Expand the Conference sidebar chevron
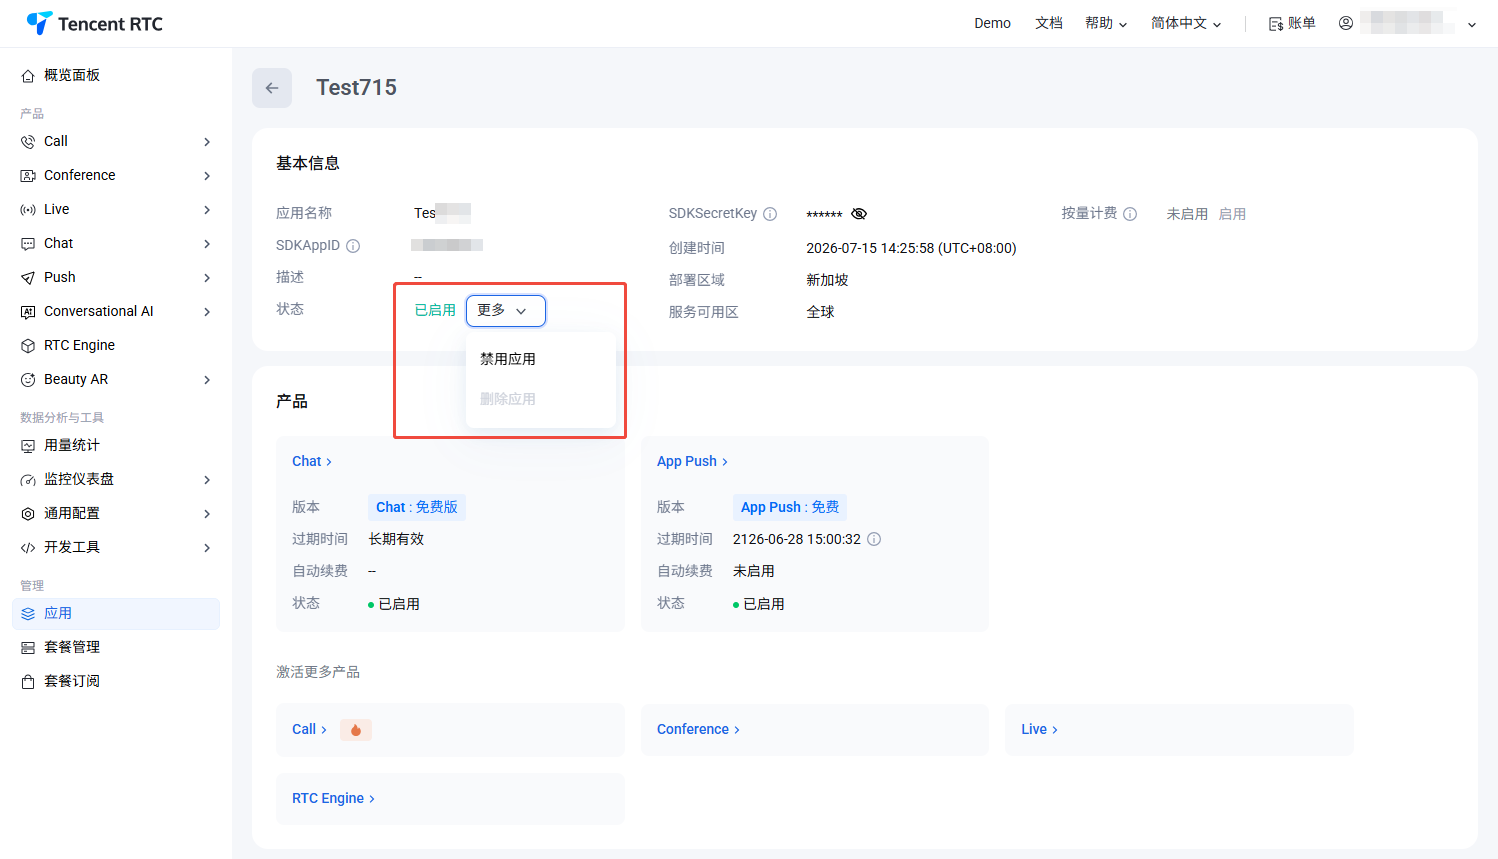Image resolution: width=1498 pixels, height=859 pixels. click(207, 176)
